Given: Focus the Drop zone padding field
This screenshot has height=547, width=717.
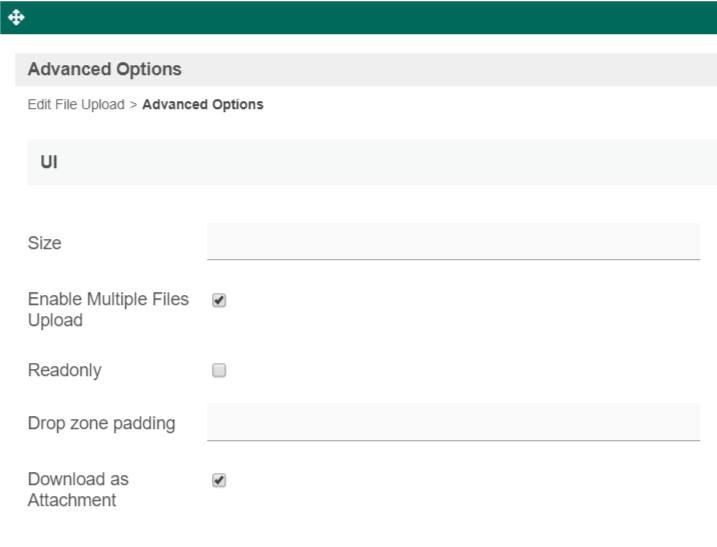Looking at the screenshot, I should [453, 421].
